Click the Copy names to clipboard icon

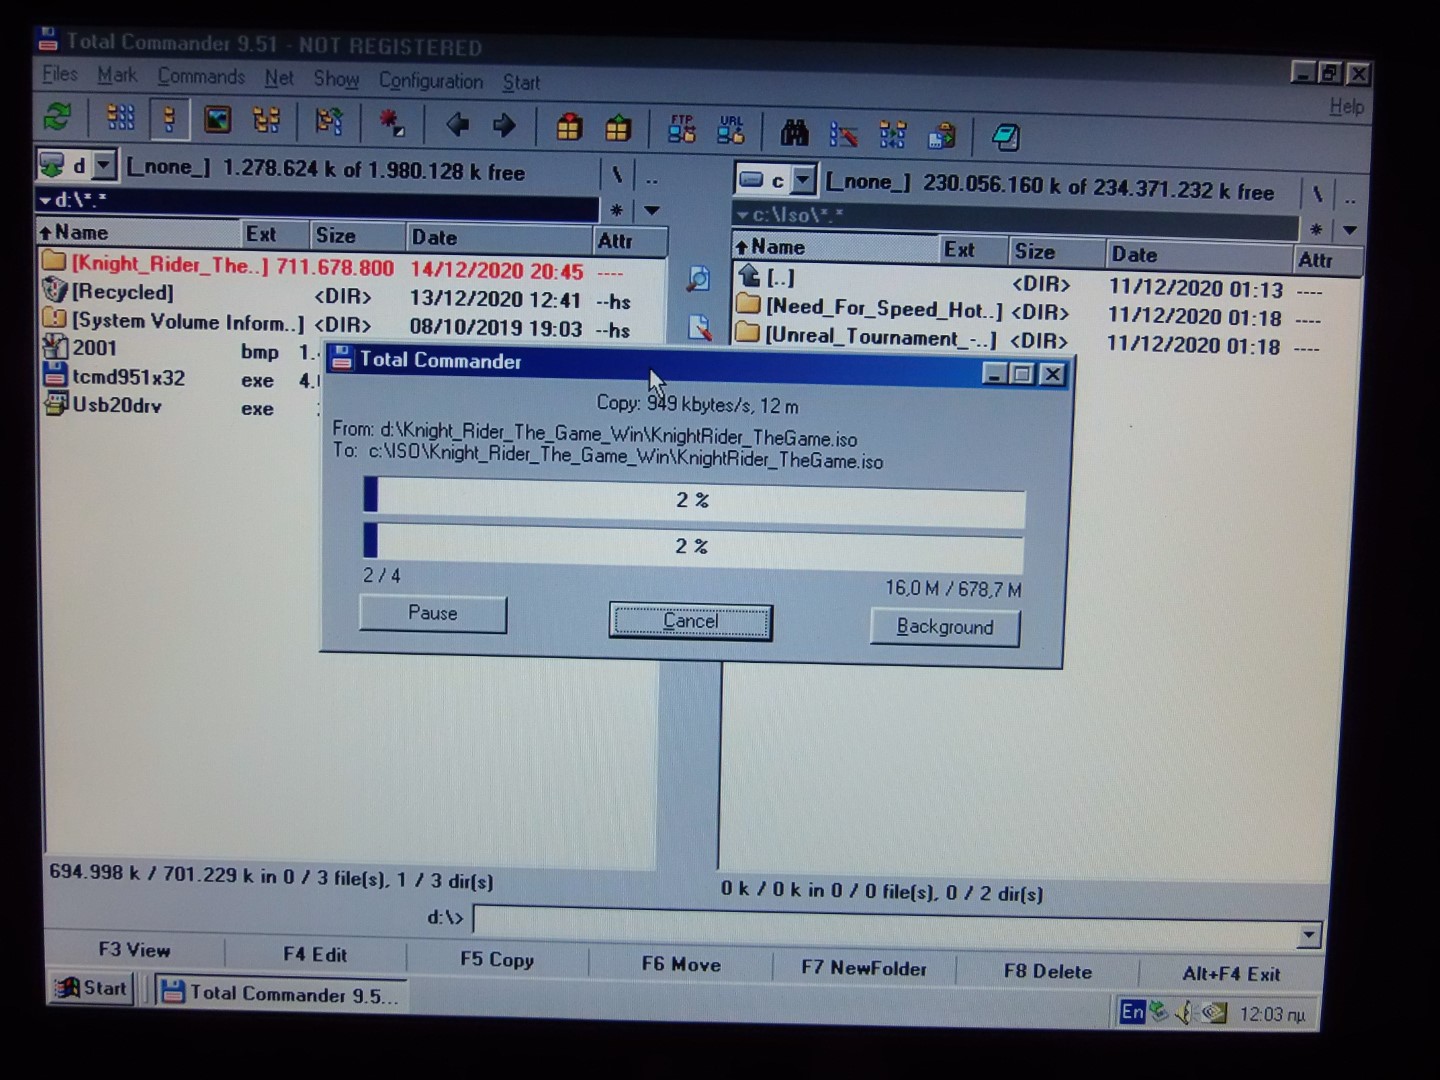click(x=941, y=135)
